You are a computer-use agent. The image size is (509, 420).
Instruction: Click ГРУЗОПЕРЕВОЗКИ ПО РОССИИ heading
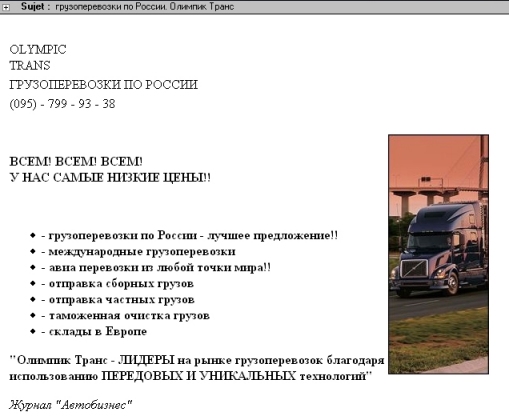click(104, 85)
